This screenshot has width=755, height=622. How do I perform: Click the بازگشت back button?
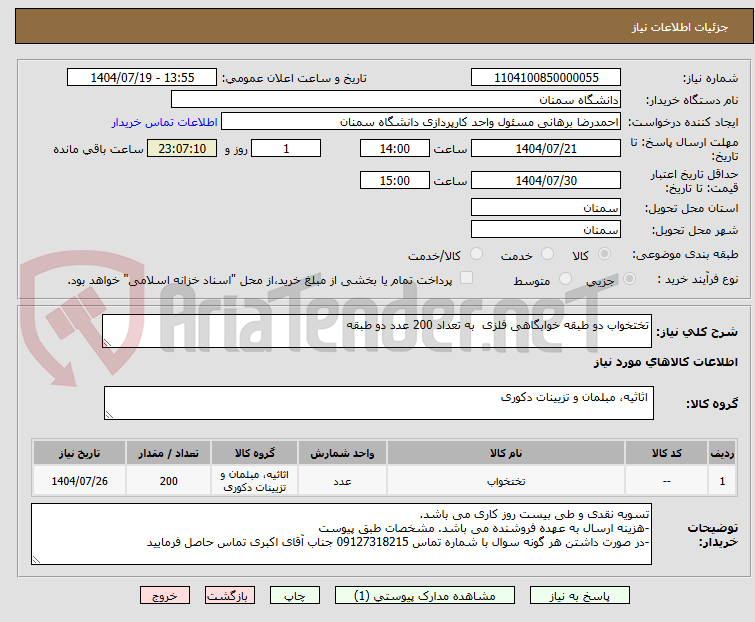point(230,596)
